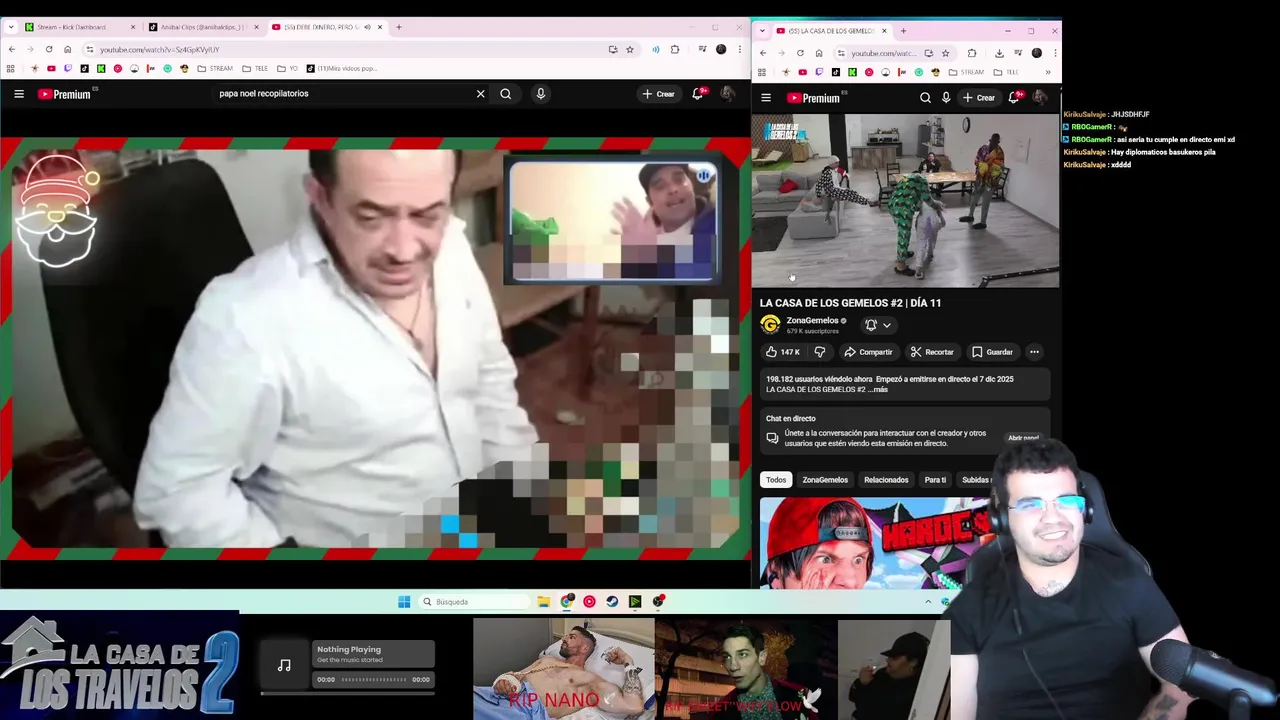Like the video with 147 K likes
Image resolution: width=1280 pixels, height=720 pixels.
[x=782, y=352]
